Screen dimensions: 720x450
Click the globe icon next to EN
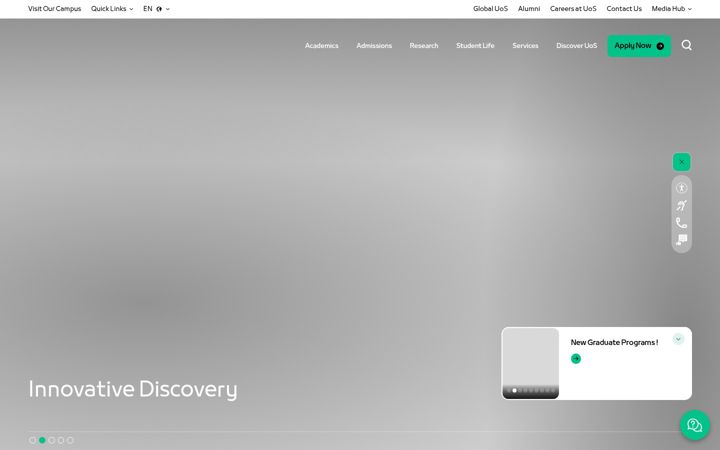(159, 9)
